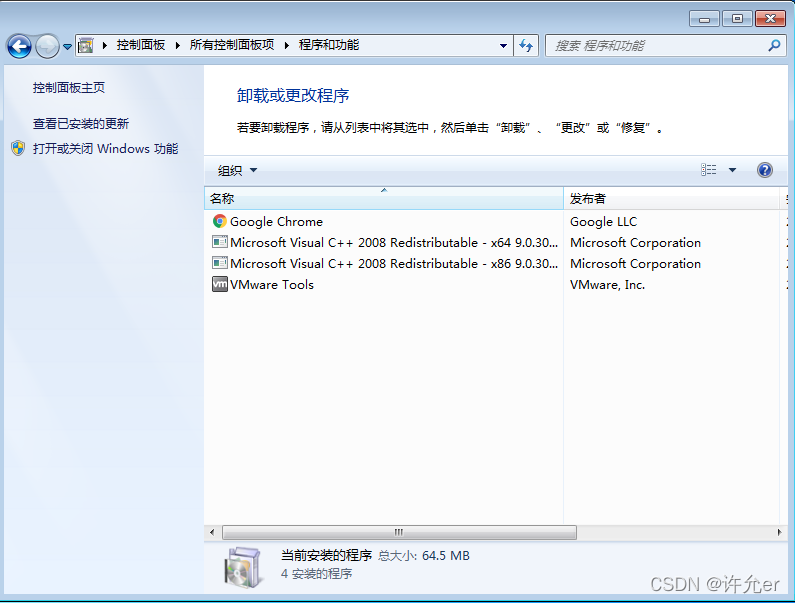Viewport: 795px width, 603px height.
Task: Close the 程序和功能 window
Action: tap(770, 19)
